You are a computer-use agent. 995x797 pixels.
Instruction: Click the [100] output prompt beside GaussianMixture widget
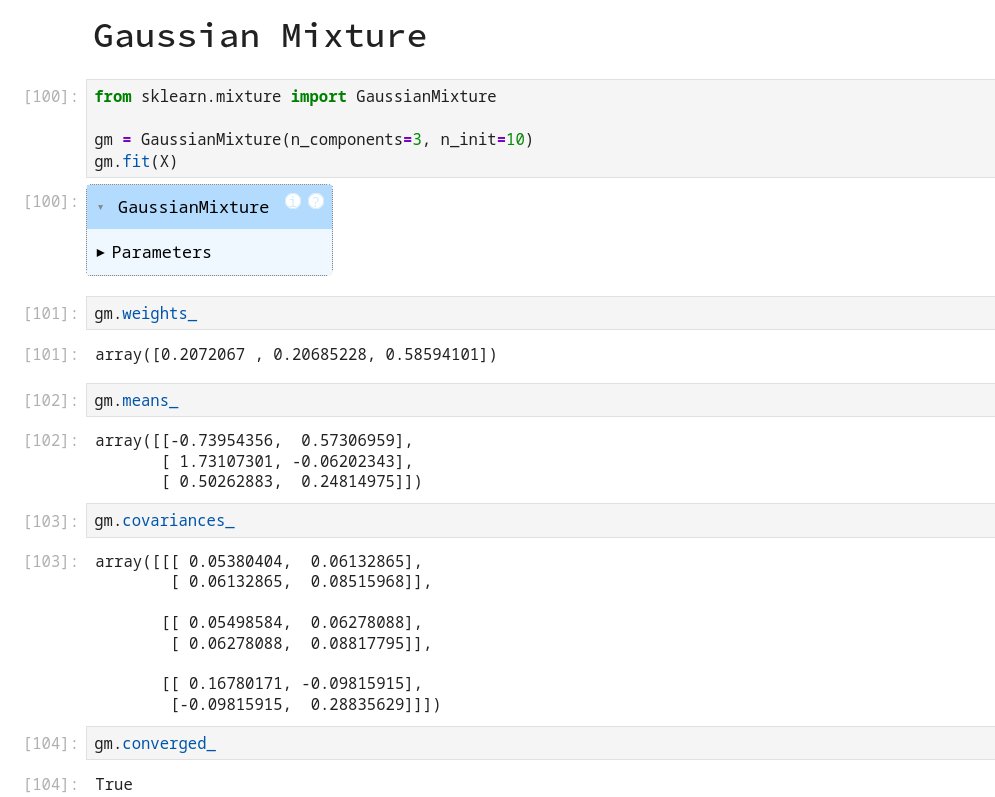(x=51, y=202)
